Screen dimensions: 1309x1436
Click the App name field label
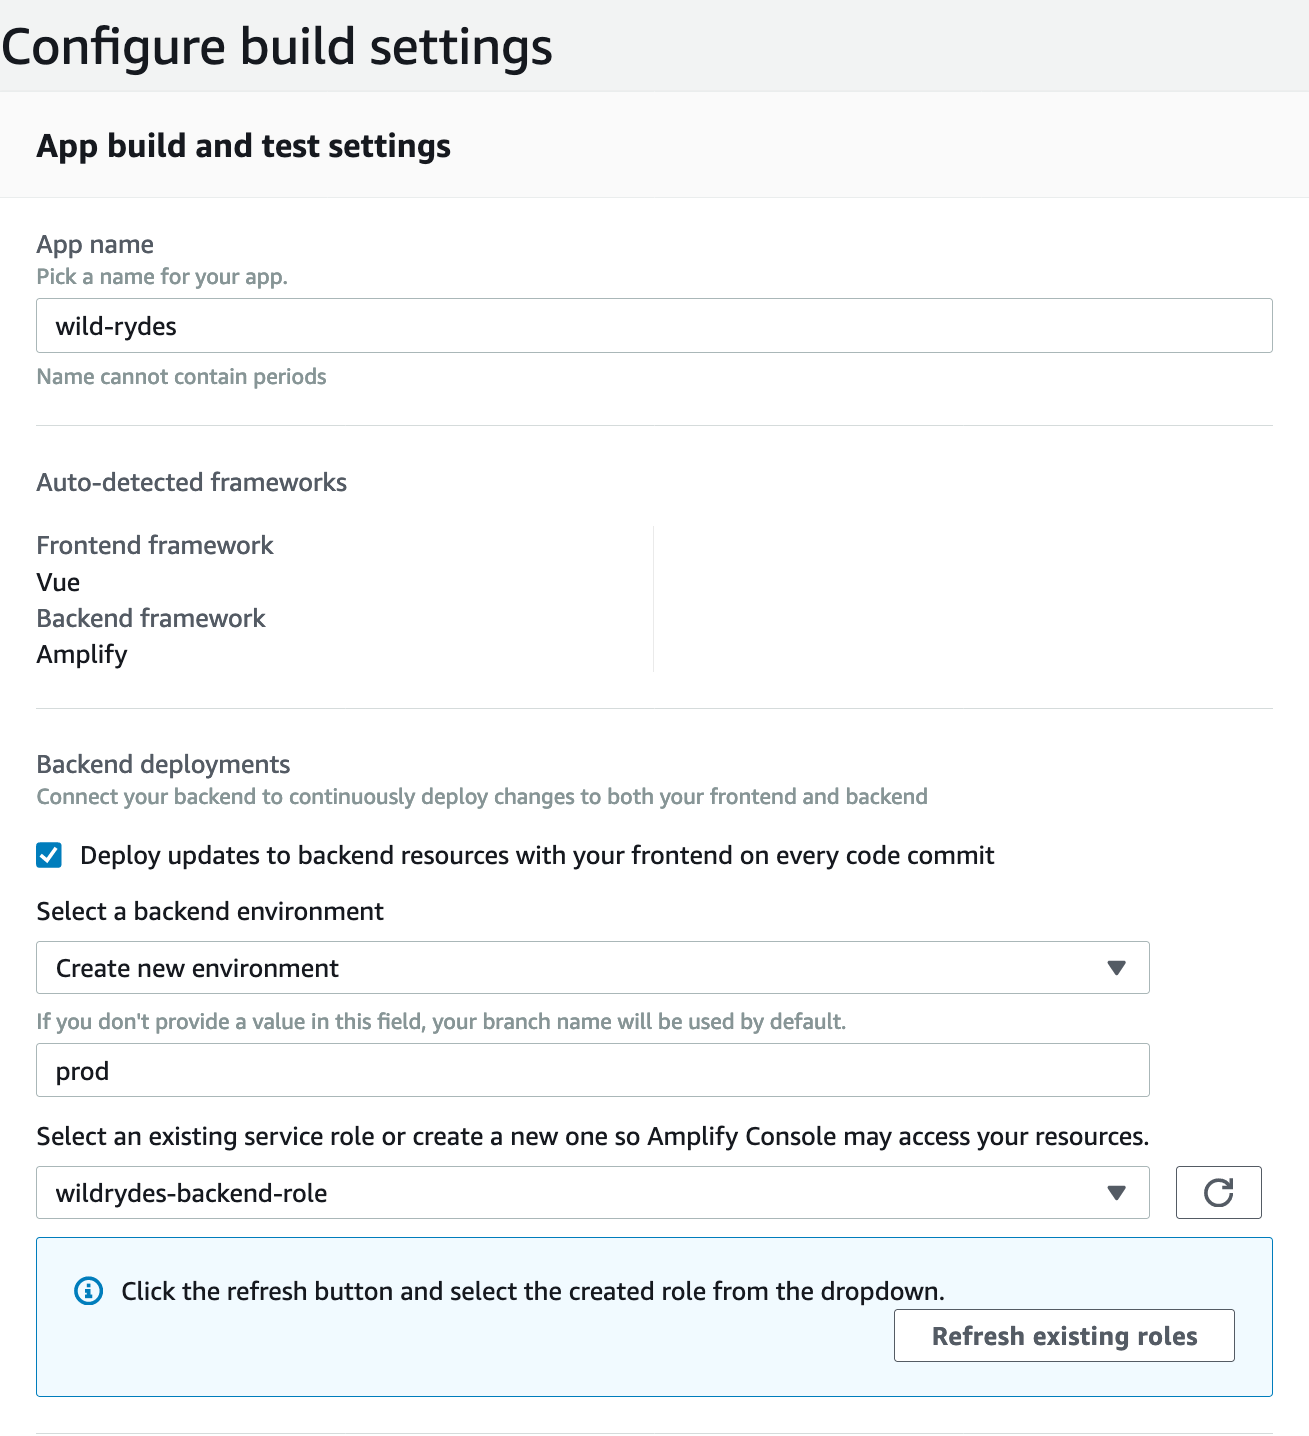click(x=95, y=245)
